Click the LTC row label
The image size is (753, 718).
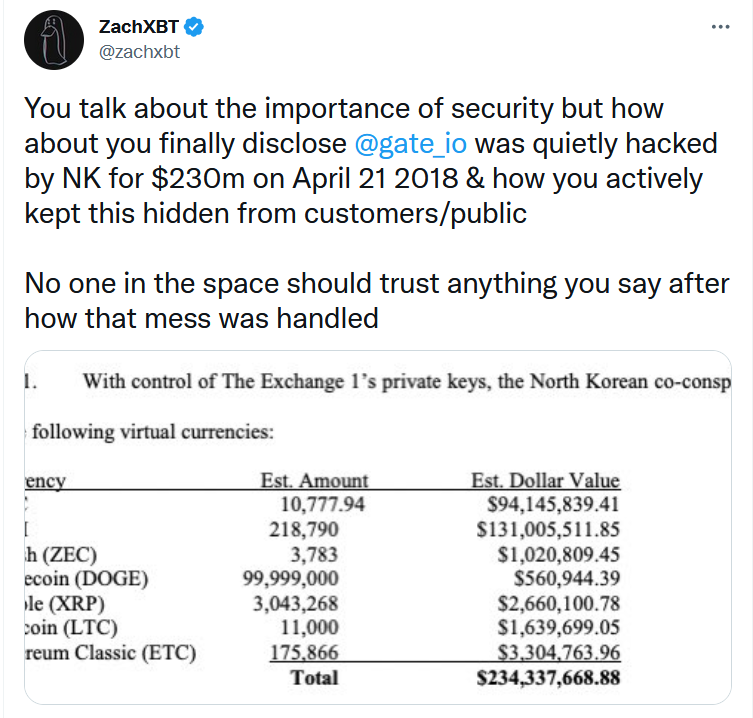pos(71,628)
